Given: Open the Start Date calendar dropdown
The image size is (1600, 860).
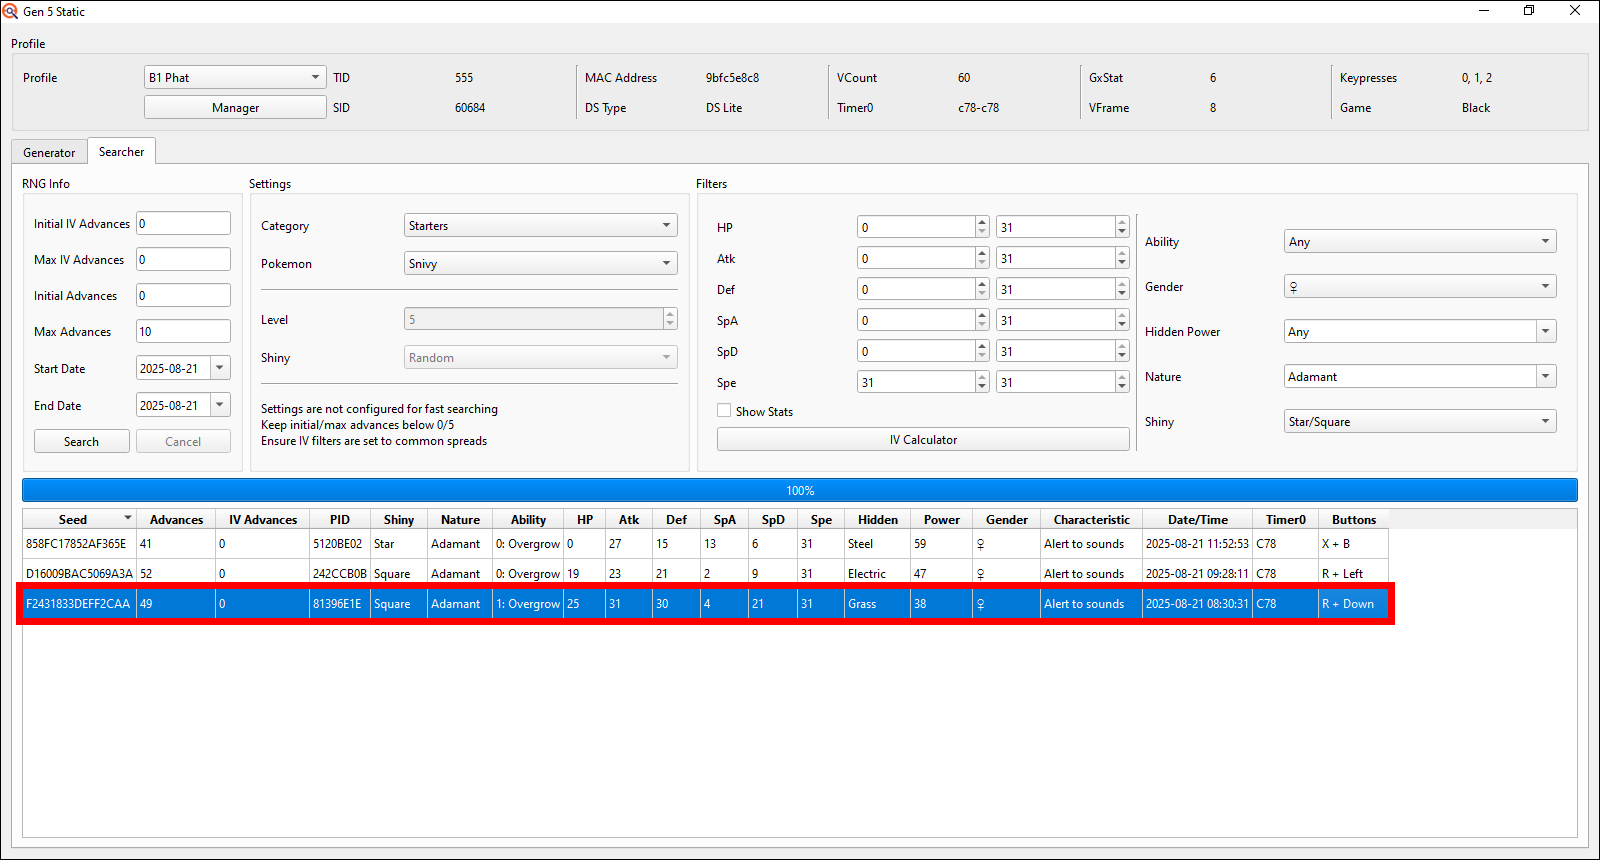Looking at the screenshot, I should [x=220, y=368].
